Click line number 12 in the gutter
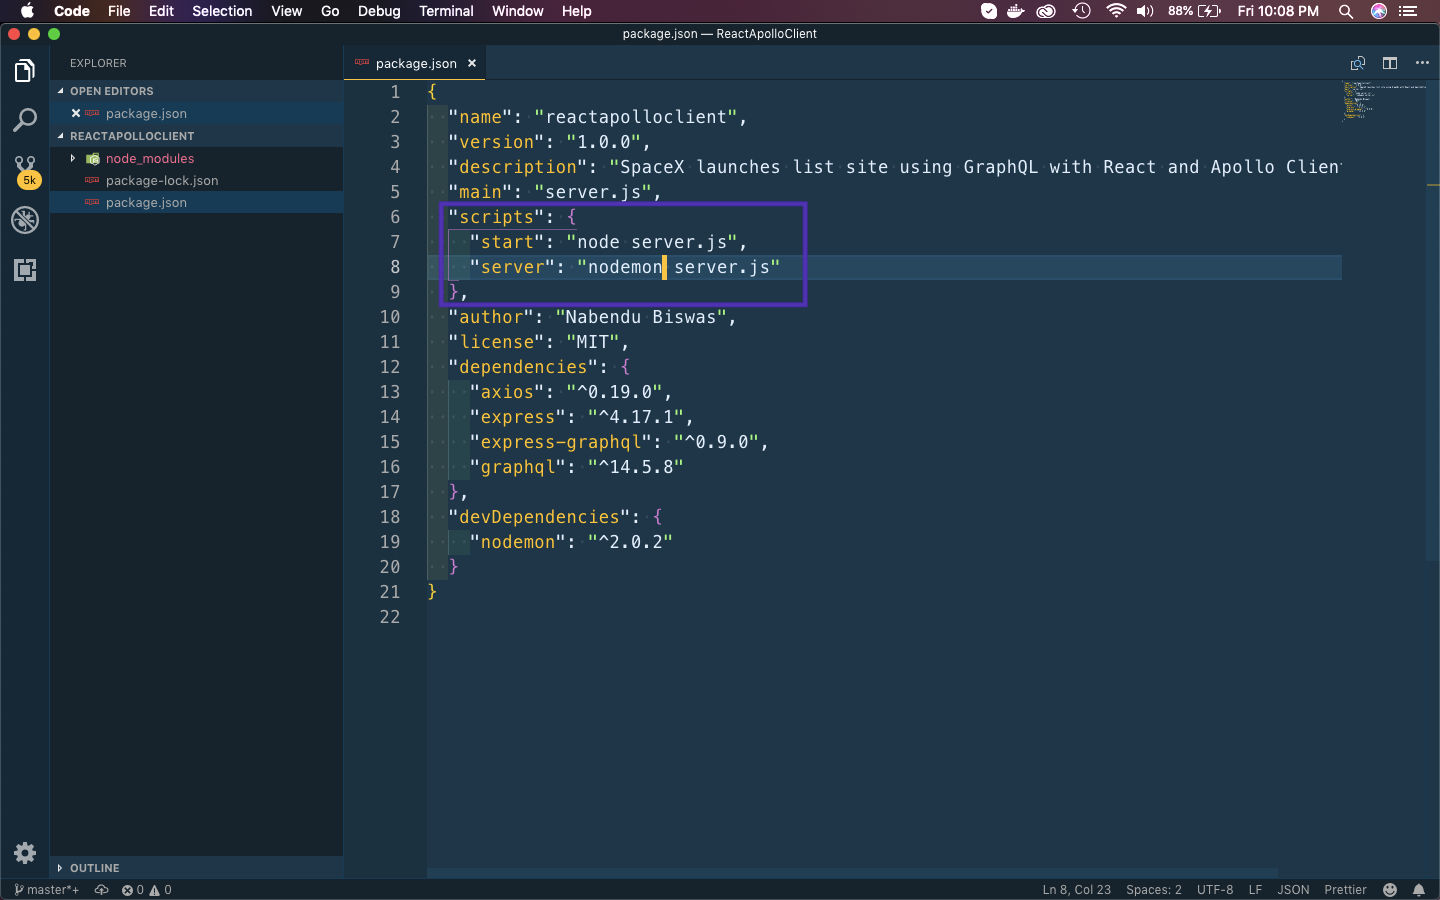This screenshot has height=900, width=1440. click(389, 367)
